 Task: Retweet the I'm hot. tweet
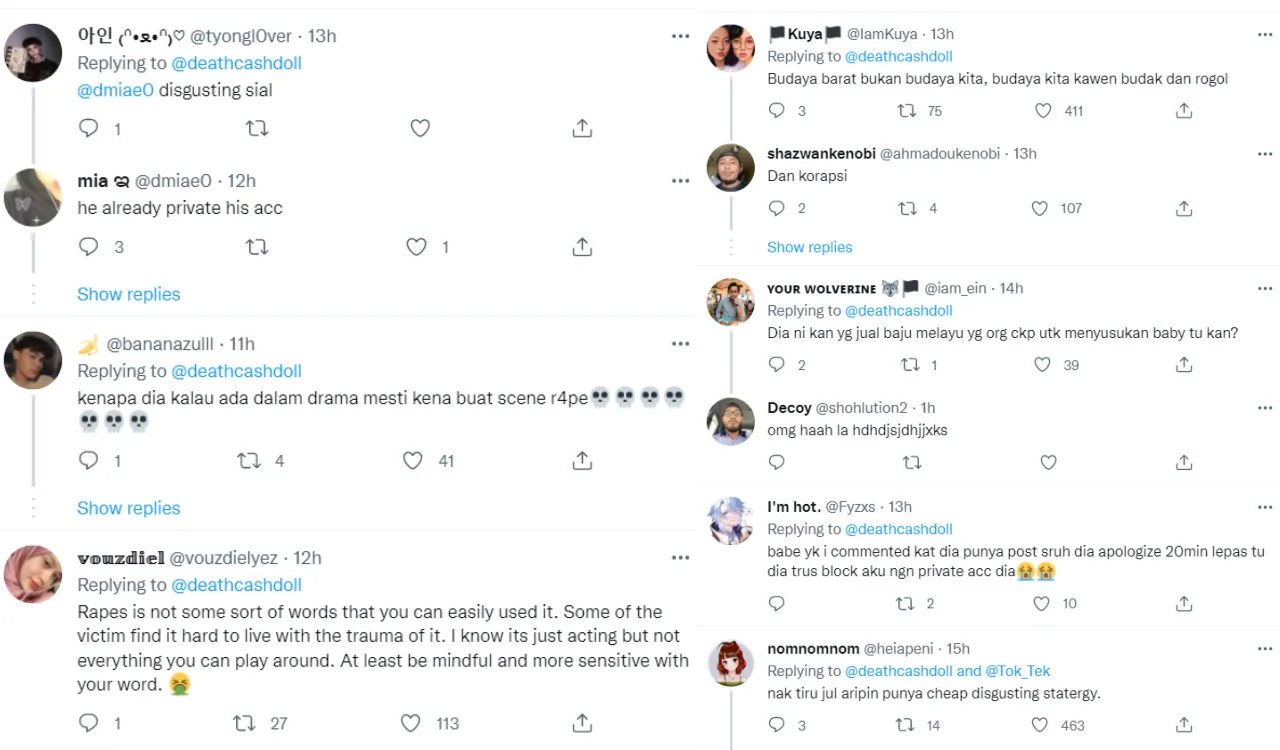(x=907, y=603)
